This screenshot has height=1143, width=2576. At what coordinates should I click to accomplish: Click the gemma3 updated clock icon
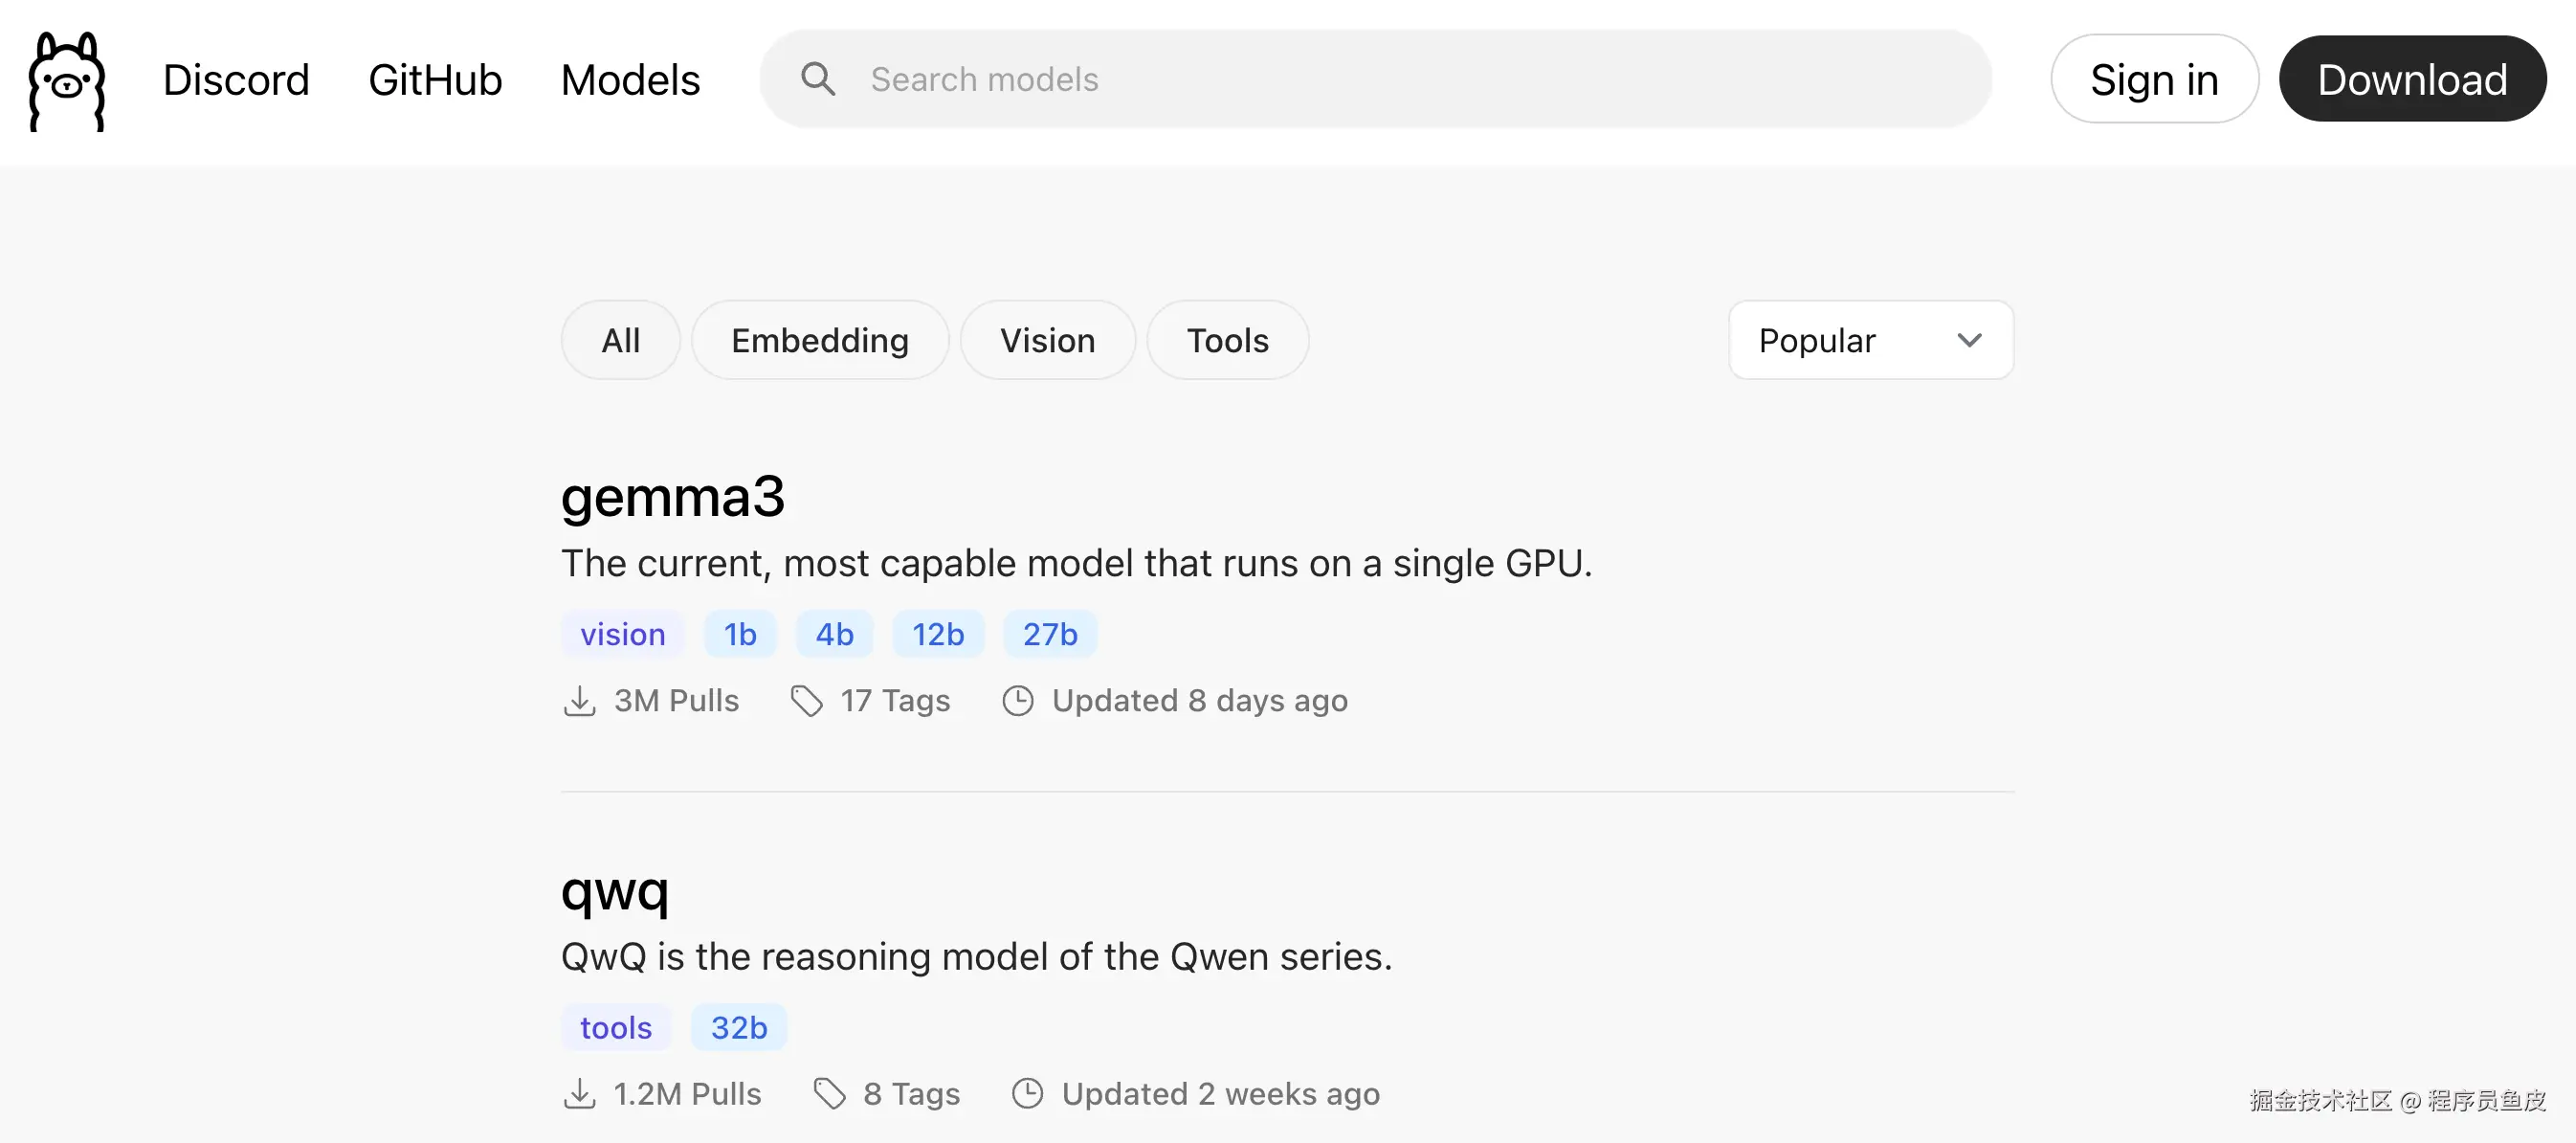pos(1017,701)
